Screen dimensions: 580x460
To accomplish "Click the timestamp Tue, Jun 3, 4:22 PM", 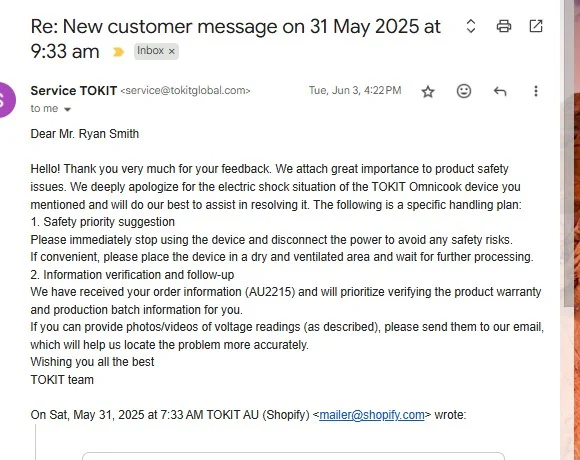I will (355, 91).
